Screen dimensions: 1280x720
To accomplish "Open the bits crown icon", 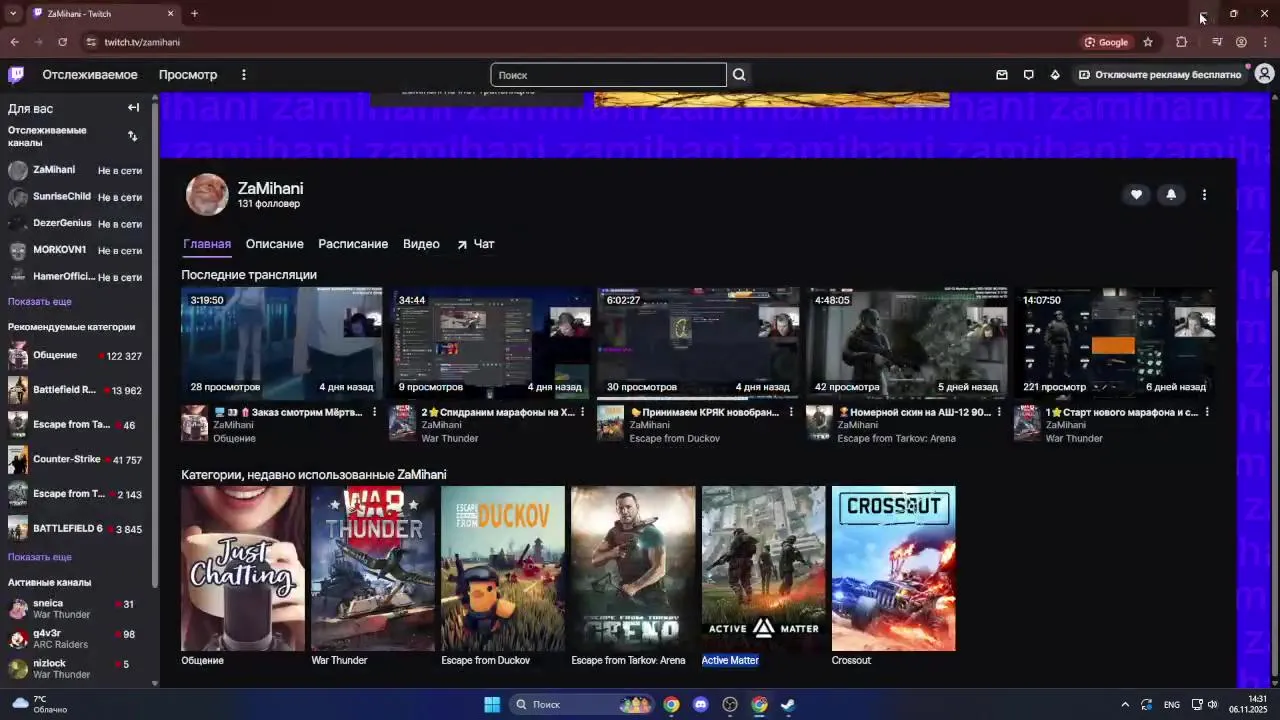I will coord(1055,75).
